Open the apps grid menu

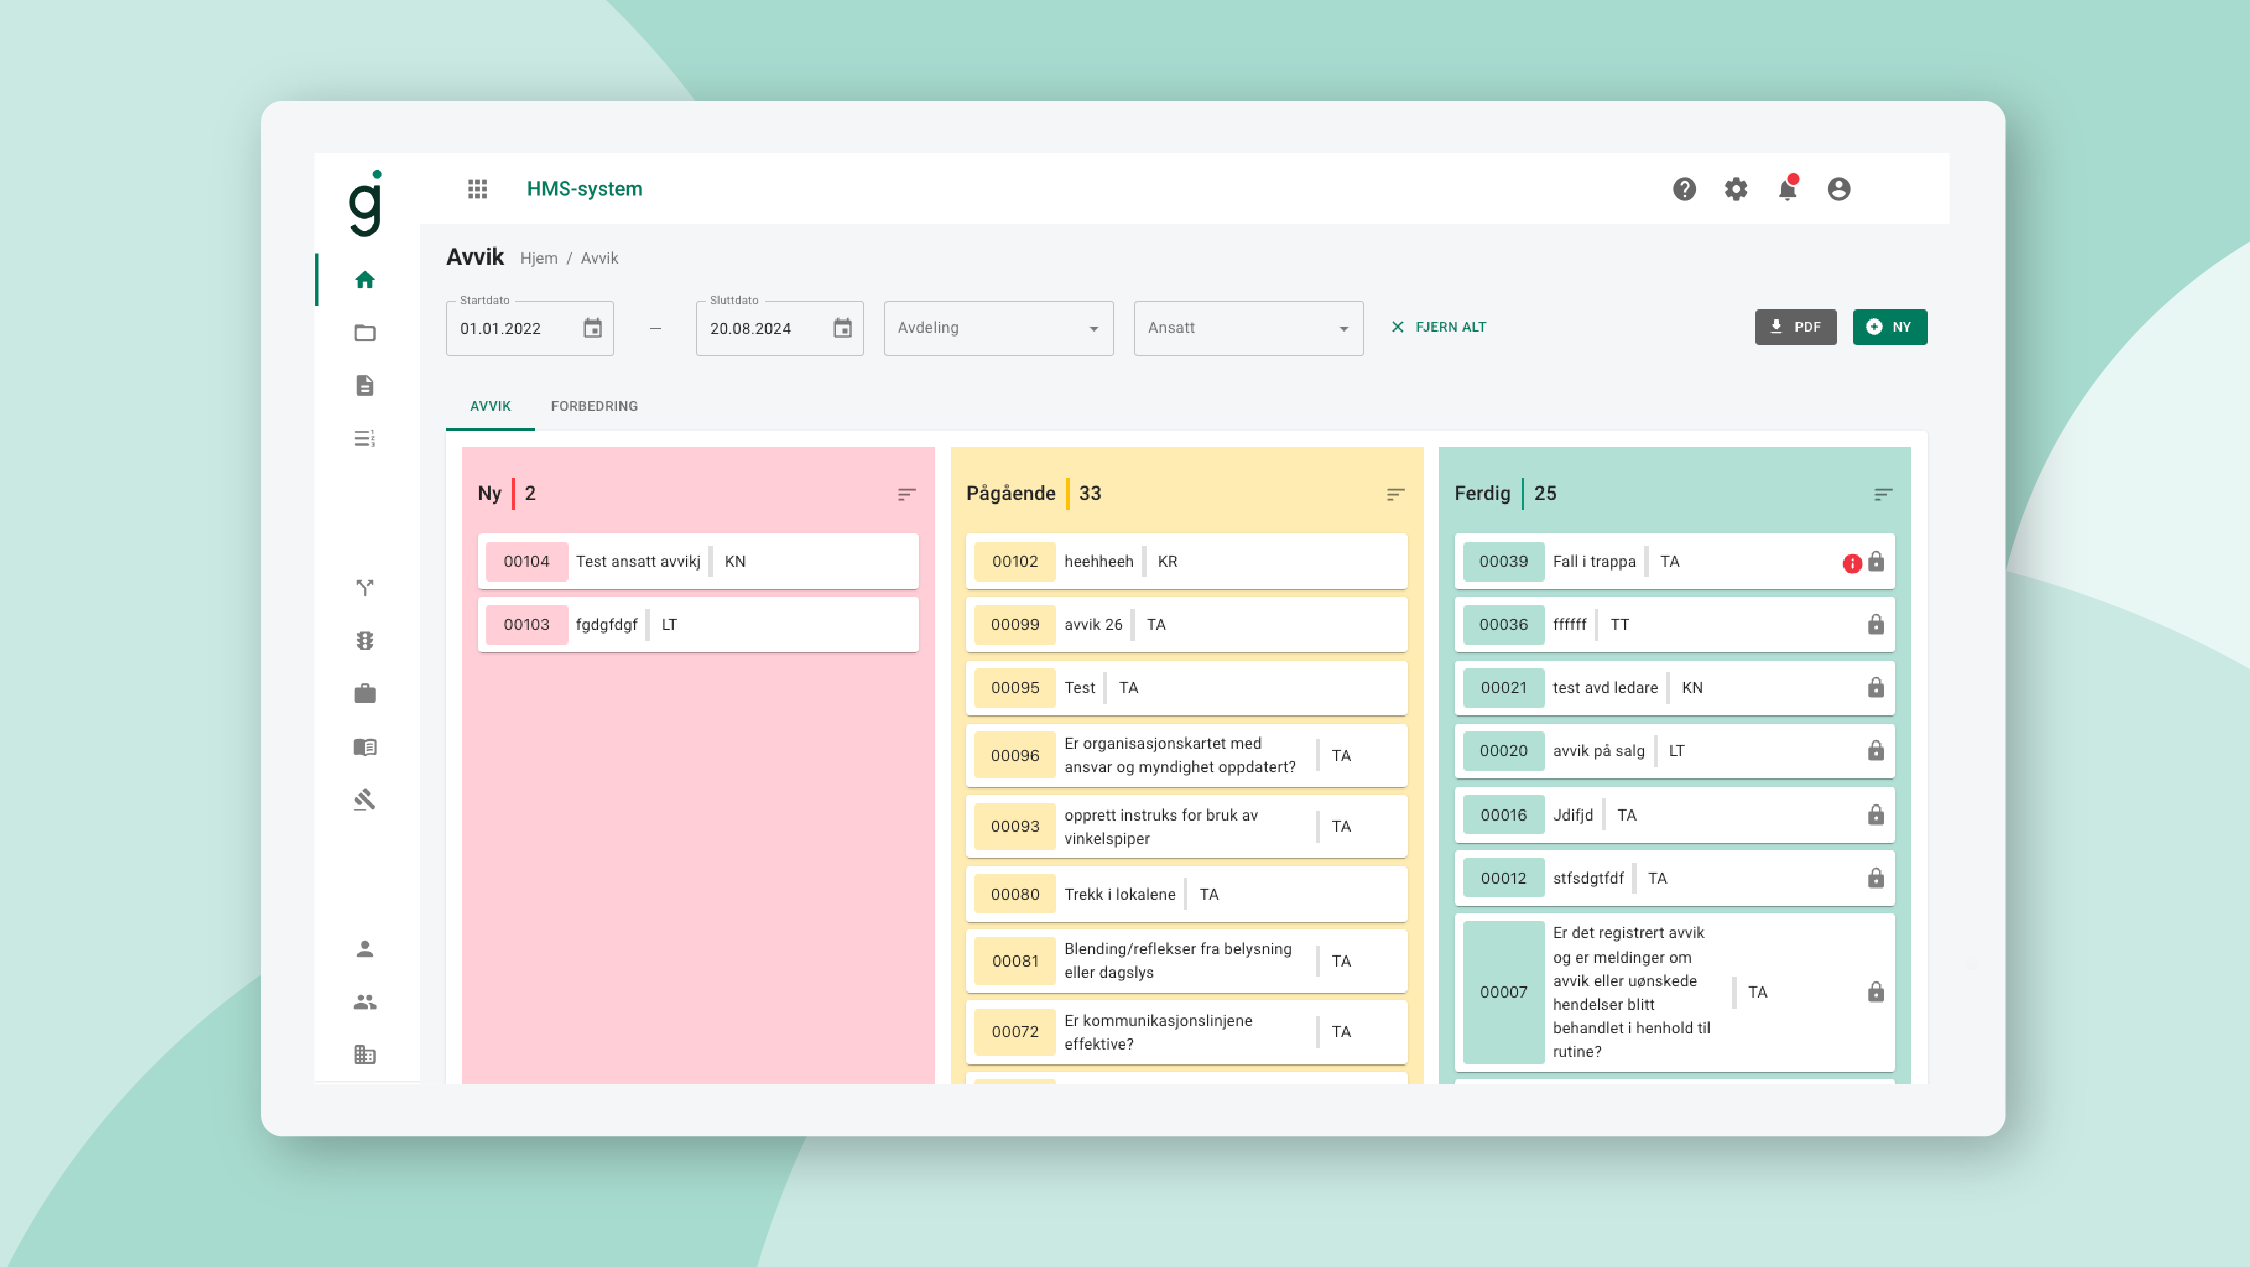[477, 189]
